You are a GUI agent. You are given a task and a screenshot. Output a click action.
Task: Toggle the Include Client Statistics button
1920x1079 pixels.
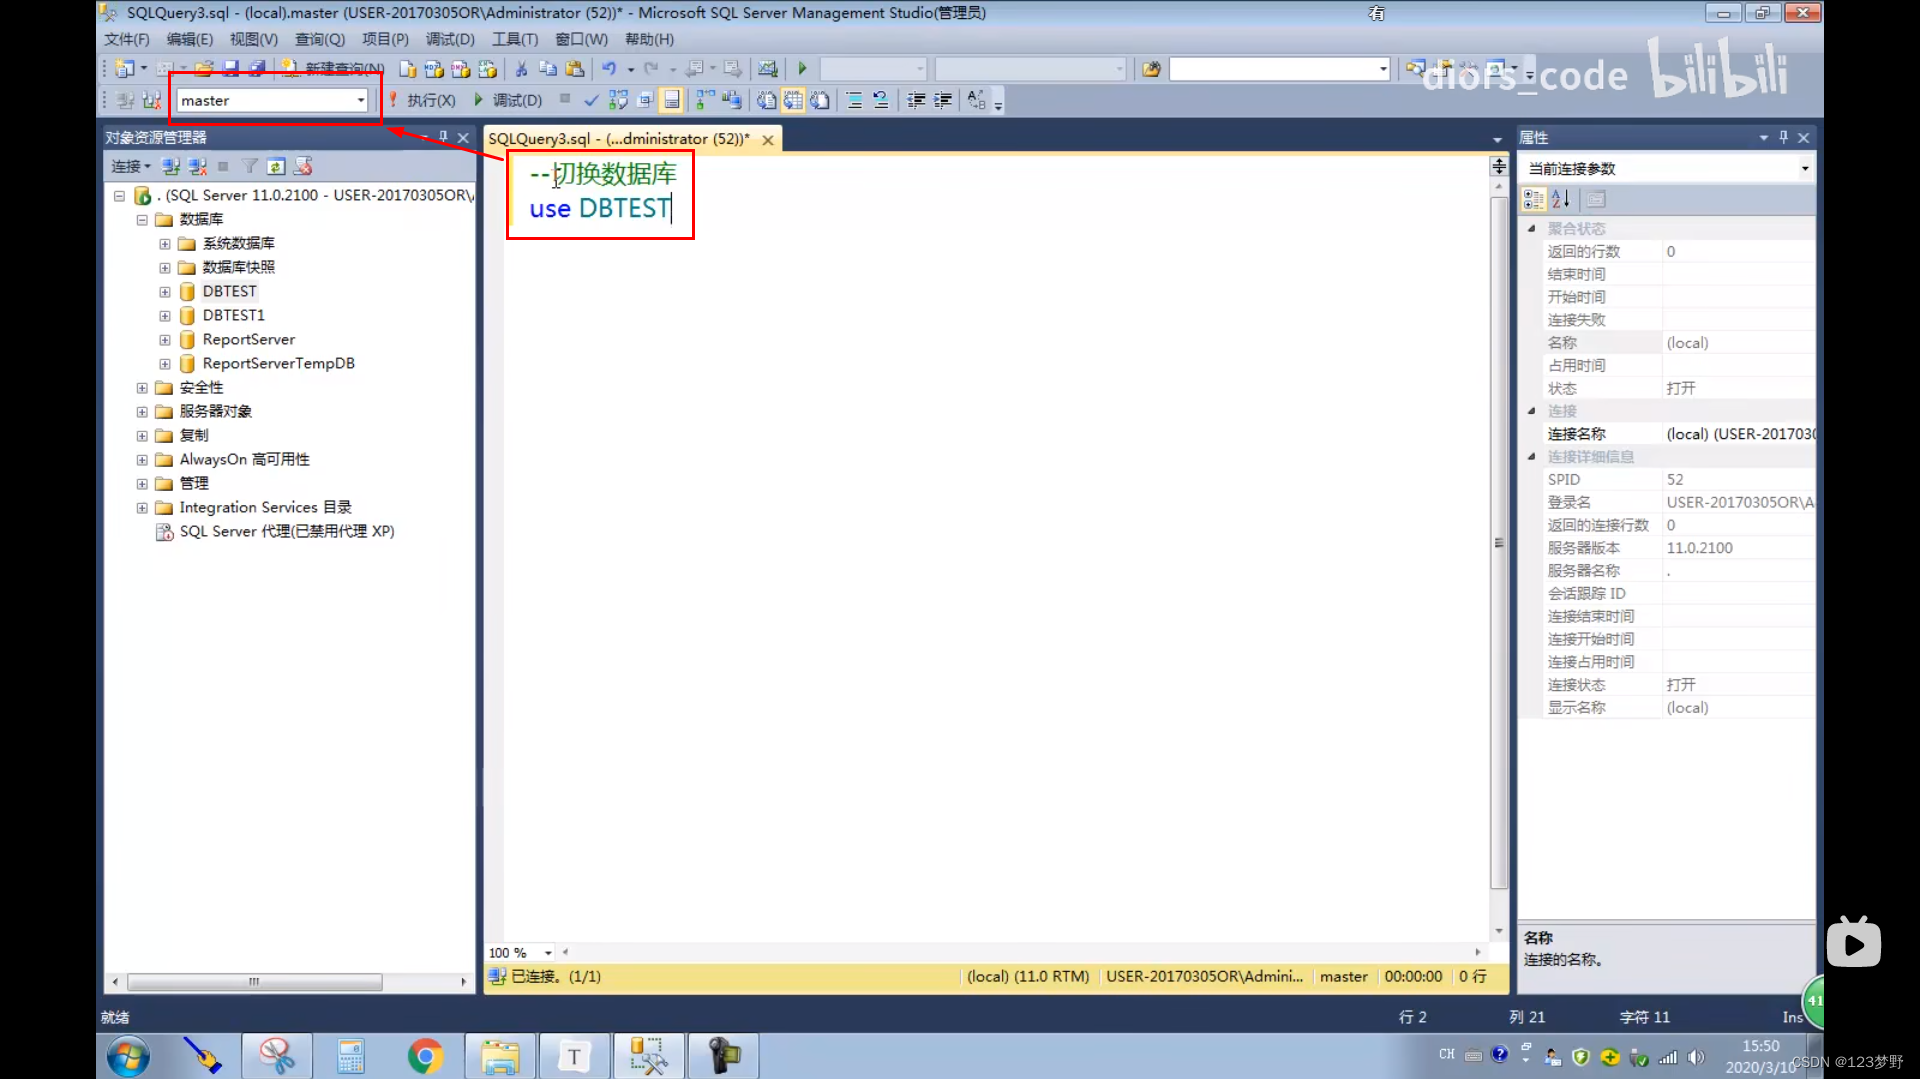click(732, 100)
